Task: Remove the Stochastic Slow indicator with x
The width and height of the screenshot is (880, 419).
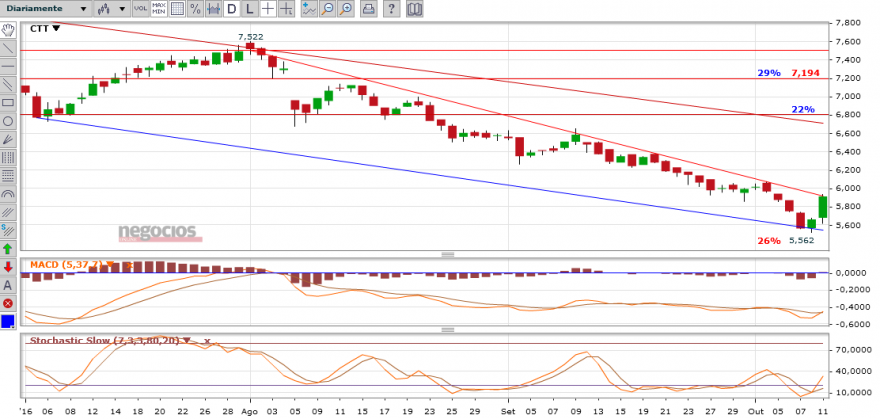Action: (x=207, y=341)
